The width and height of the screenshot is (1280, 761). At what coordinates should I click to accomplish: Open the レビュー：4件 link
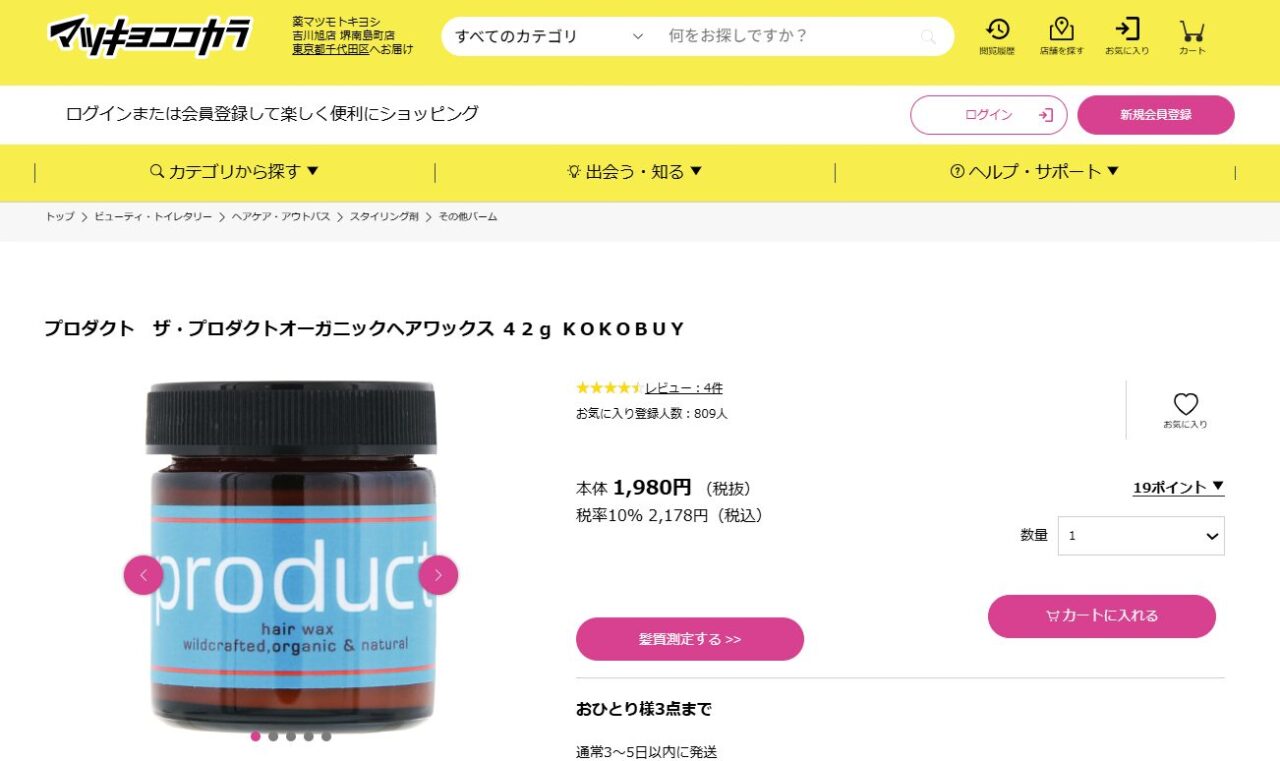click(x=683, y=388)
